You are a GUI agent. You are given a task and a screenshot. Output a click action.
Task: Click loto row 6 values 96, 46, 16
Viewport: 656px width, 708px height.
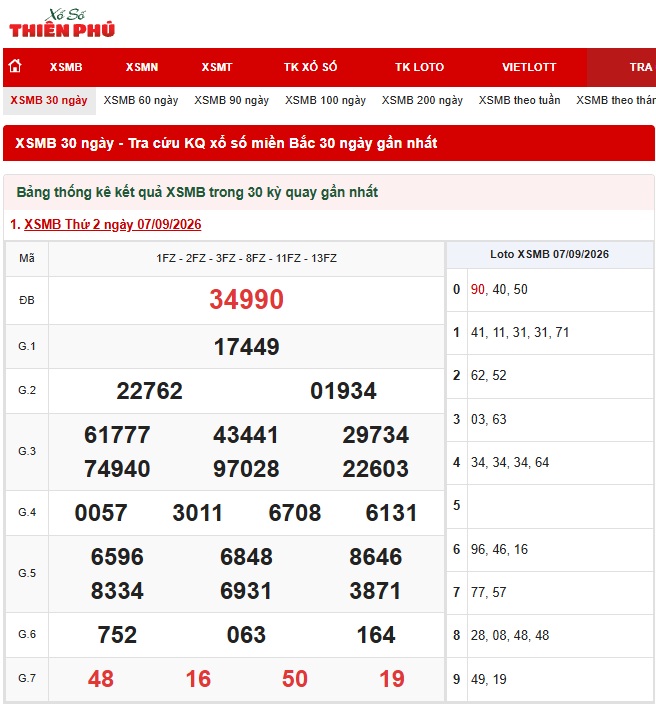tap(499, 550)
